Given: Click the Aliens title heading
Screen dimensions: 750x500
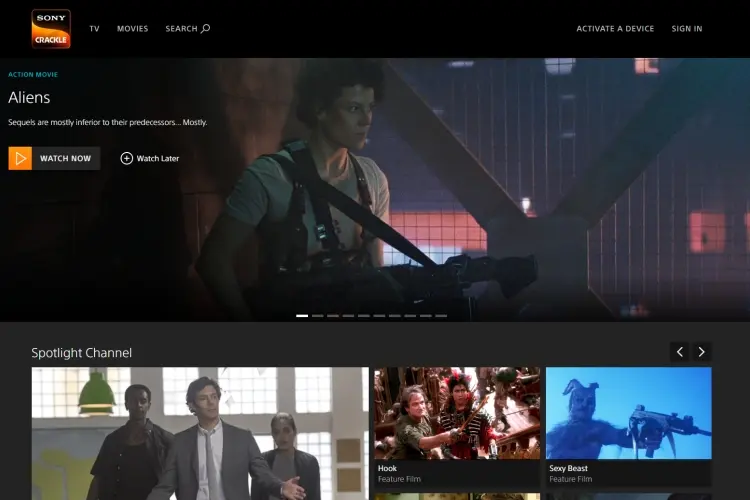Looking at the screenshot, I should (x=29, y=98).
